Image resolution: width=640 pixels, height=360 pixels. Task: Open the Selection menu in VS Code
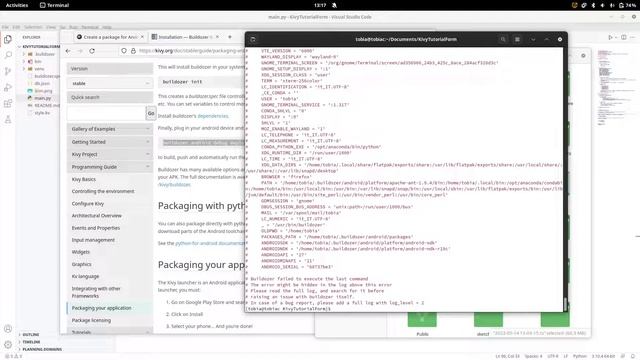point(33,27)
